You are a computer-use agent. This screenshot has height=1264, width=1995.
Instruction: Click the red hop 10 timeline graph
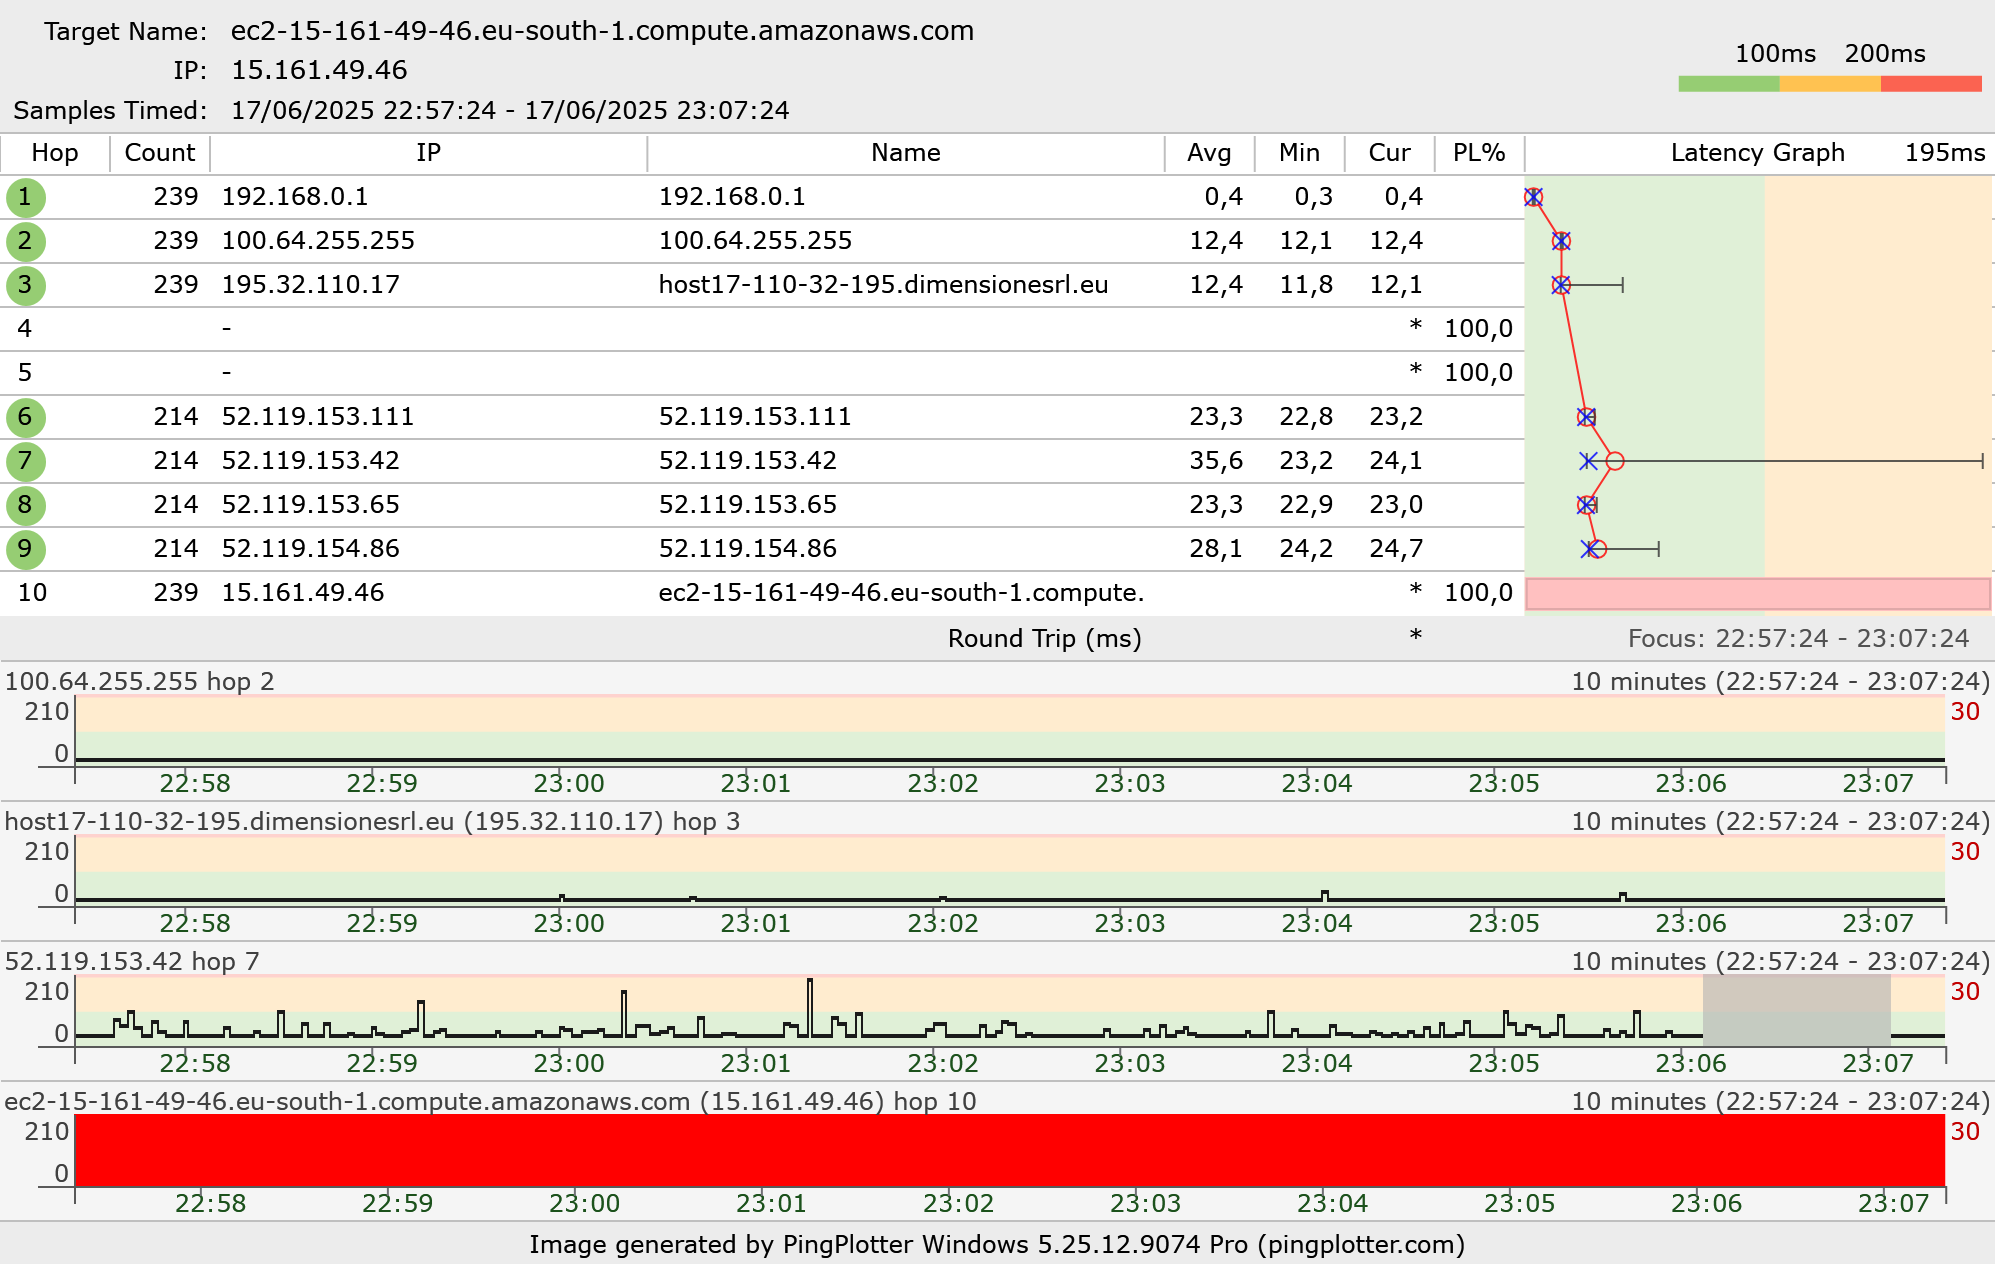(1010, 1150)
